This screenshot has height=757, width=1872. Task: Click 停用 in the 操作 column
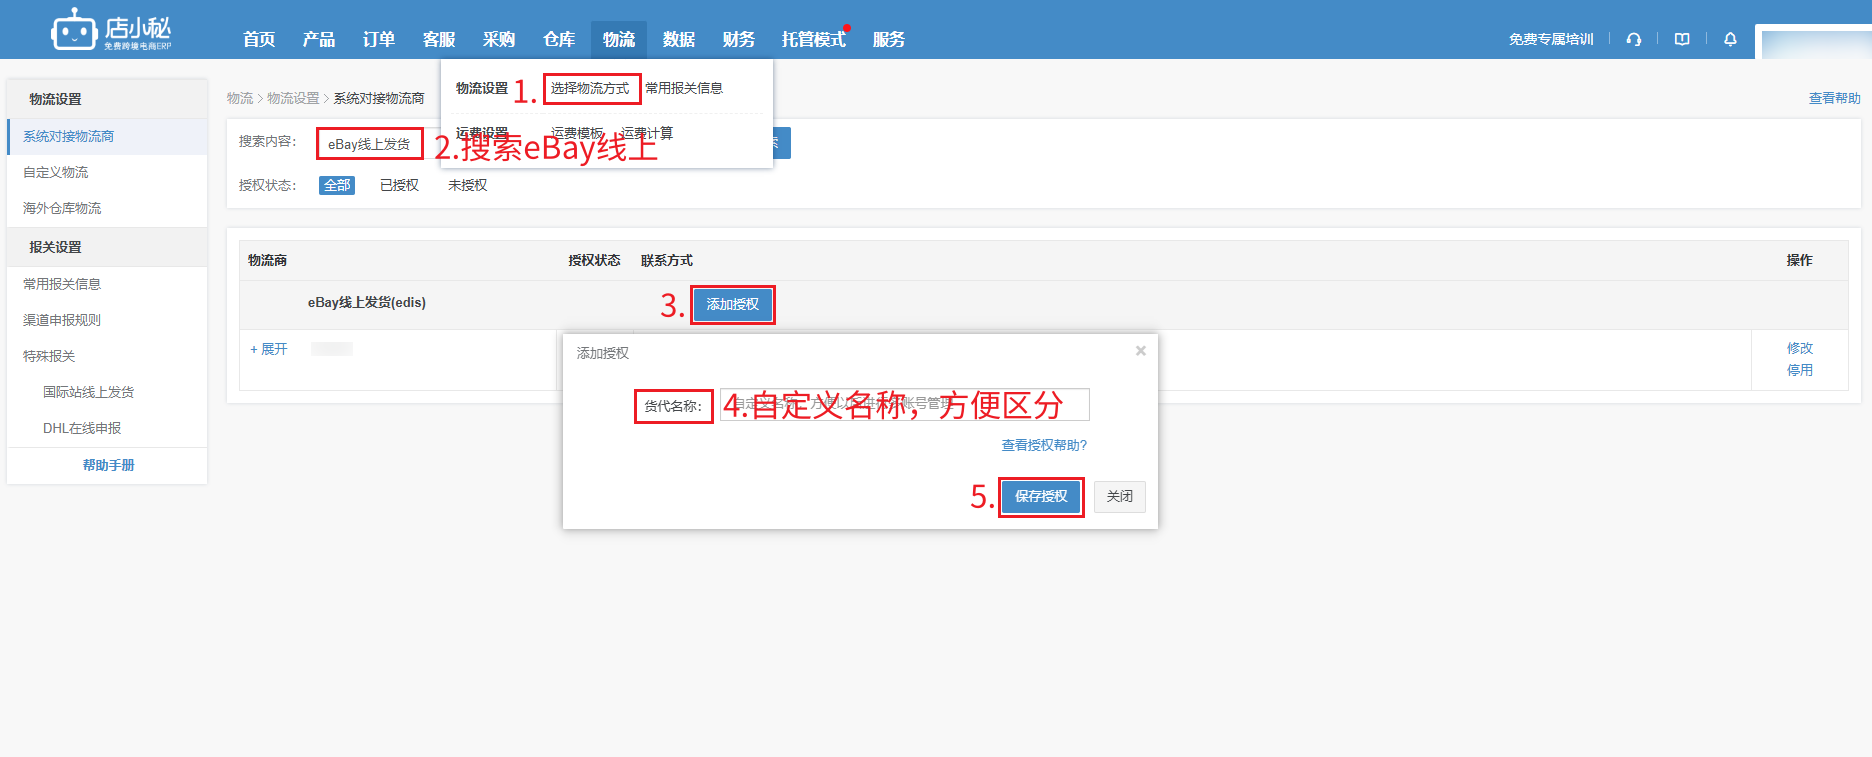[x=1800, y=370]
